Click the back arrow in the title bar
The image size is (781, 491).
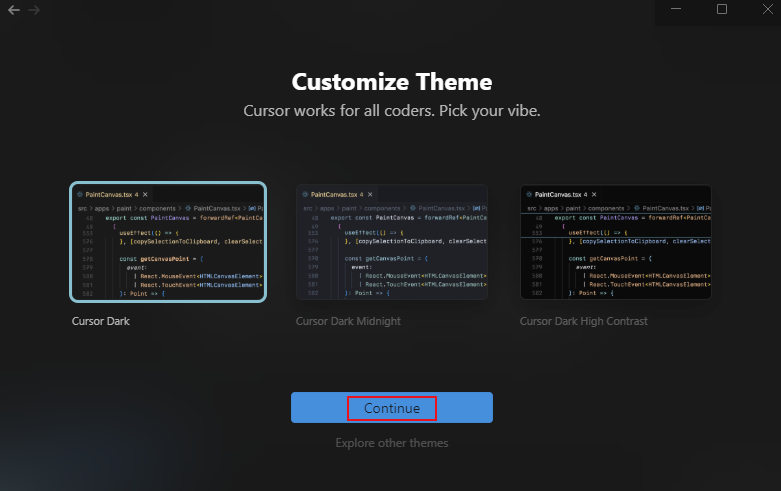pyautogui.click(x=13, y=9)
